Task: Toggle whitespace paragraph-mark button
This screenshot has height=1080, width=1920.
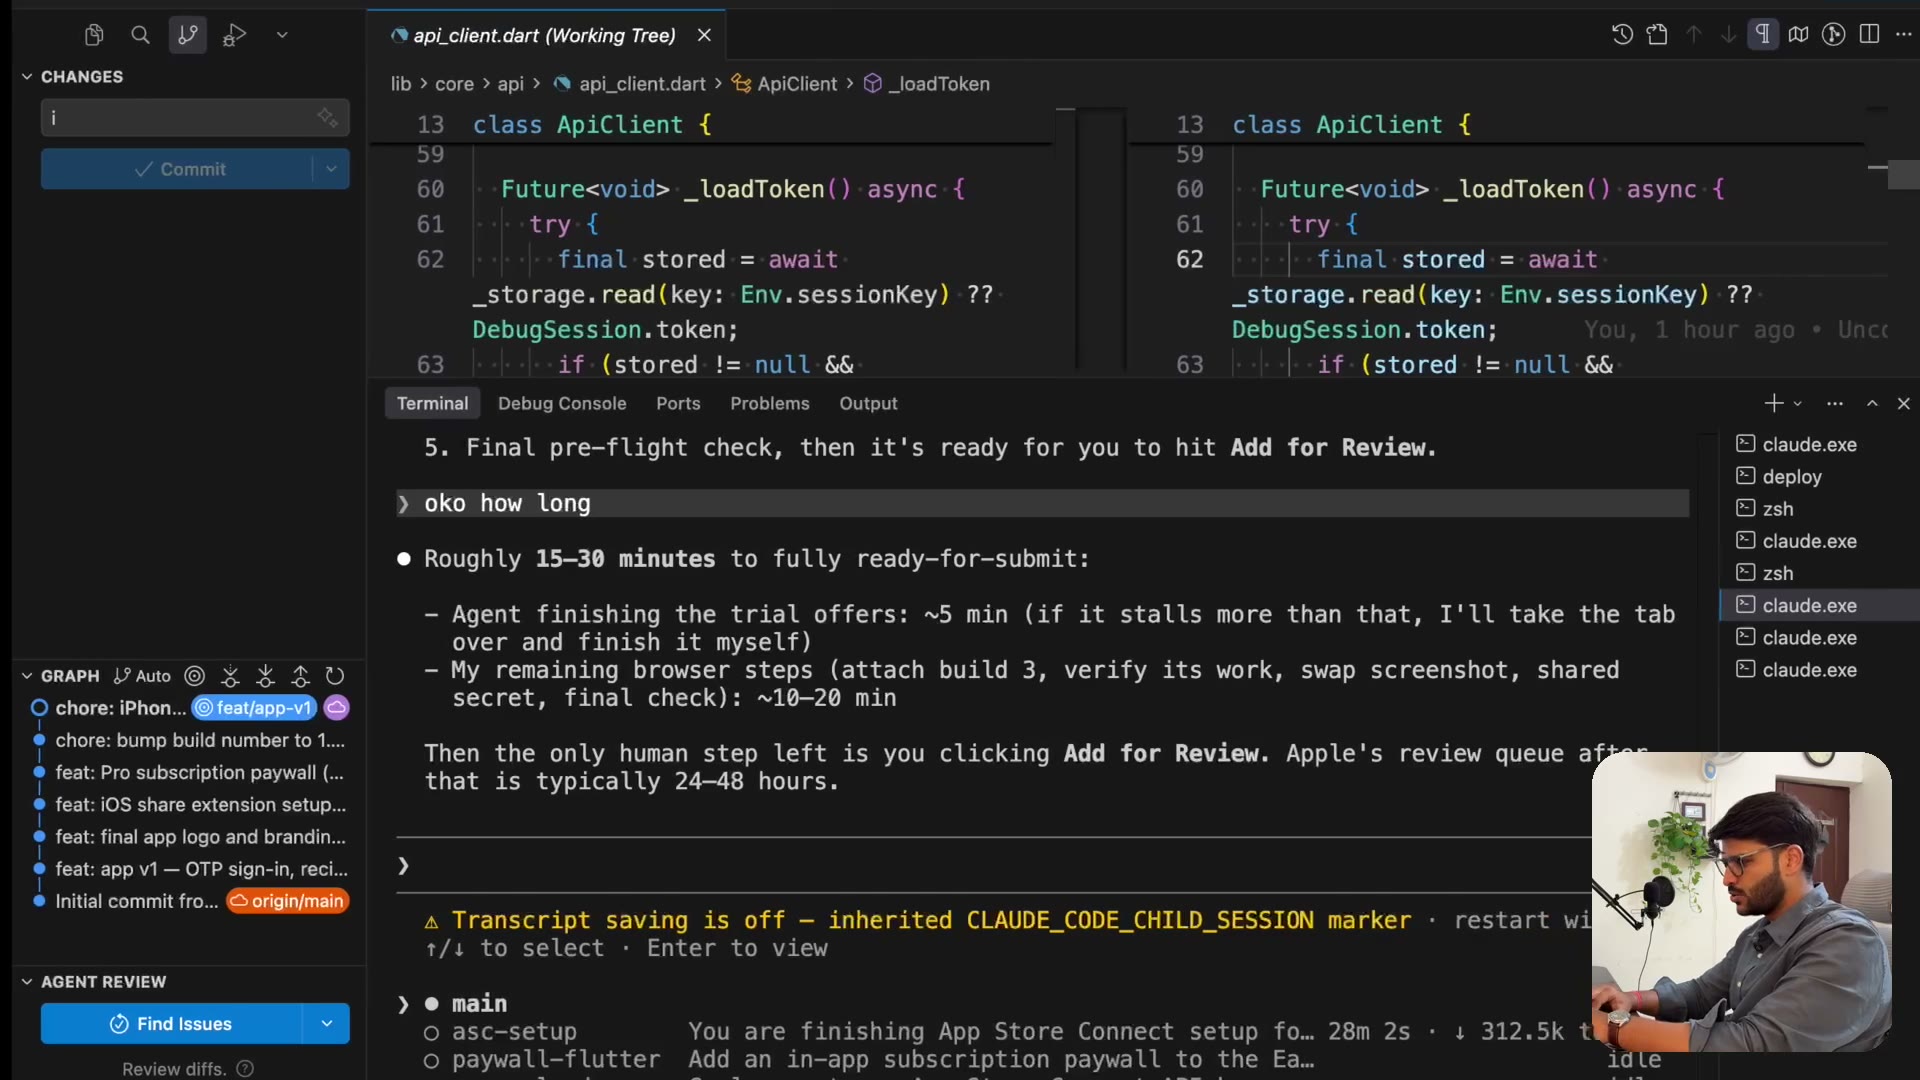Action: 1763,35
